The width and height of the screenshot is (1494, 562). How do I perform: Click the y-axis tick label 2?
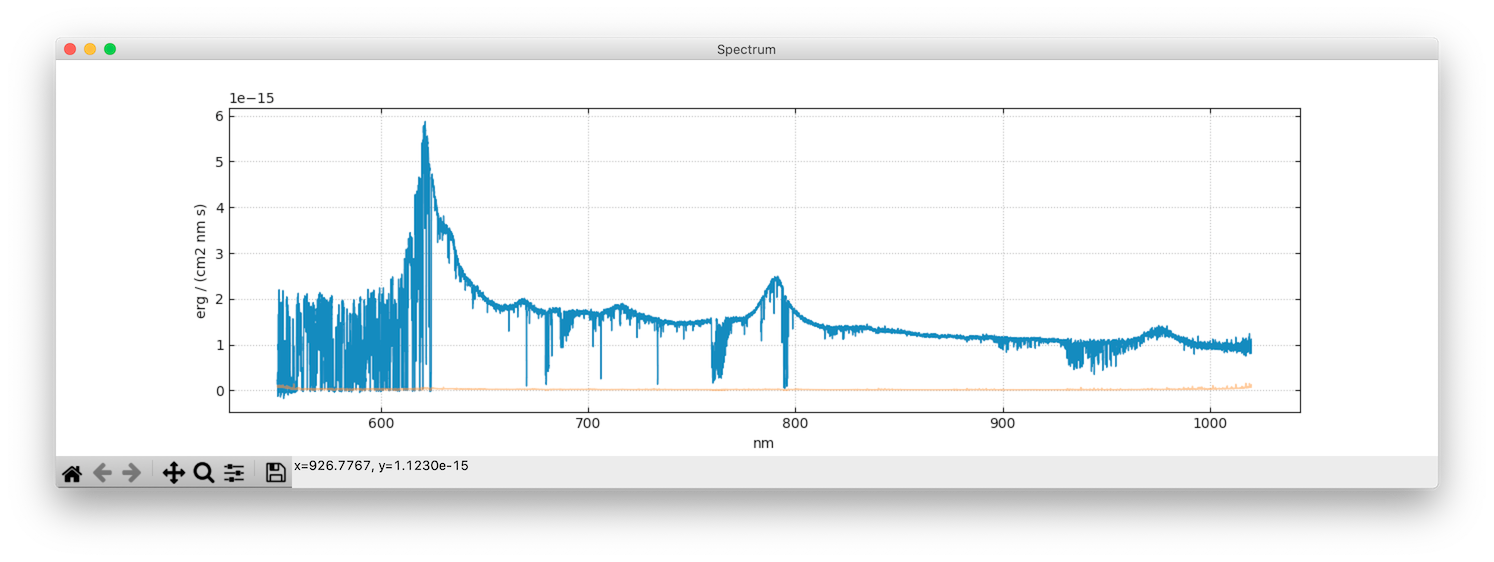click(x=218, y=299)
